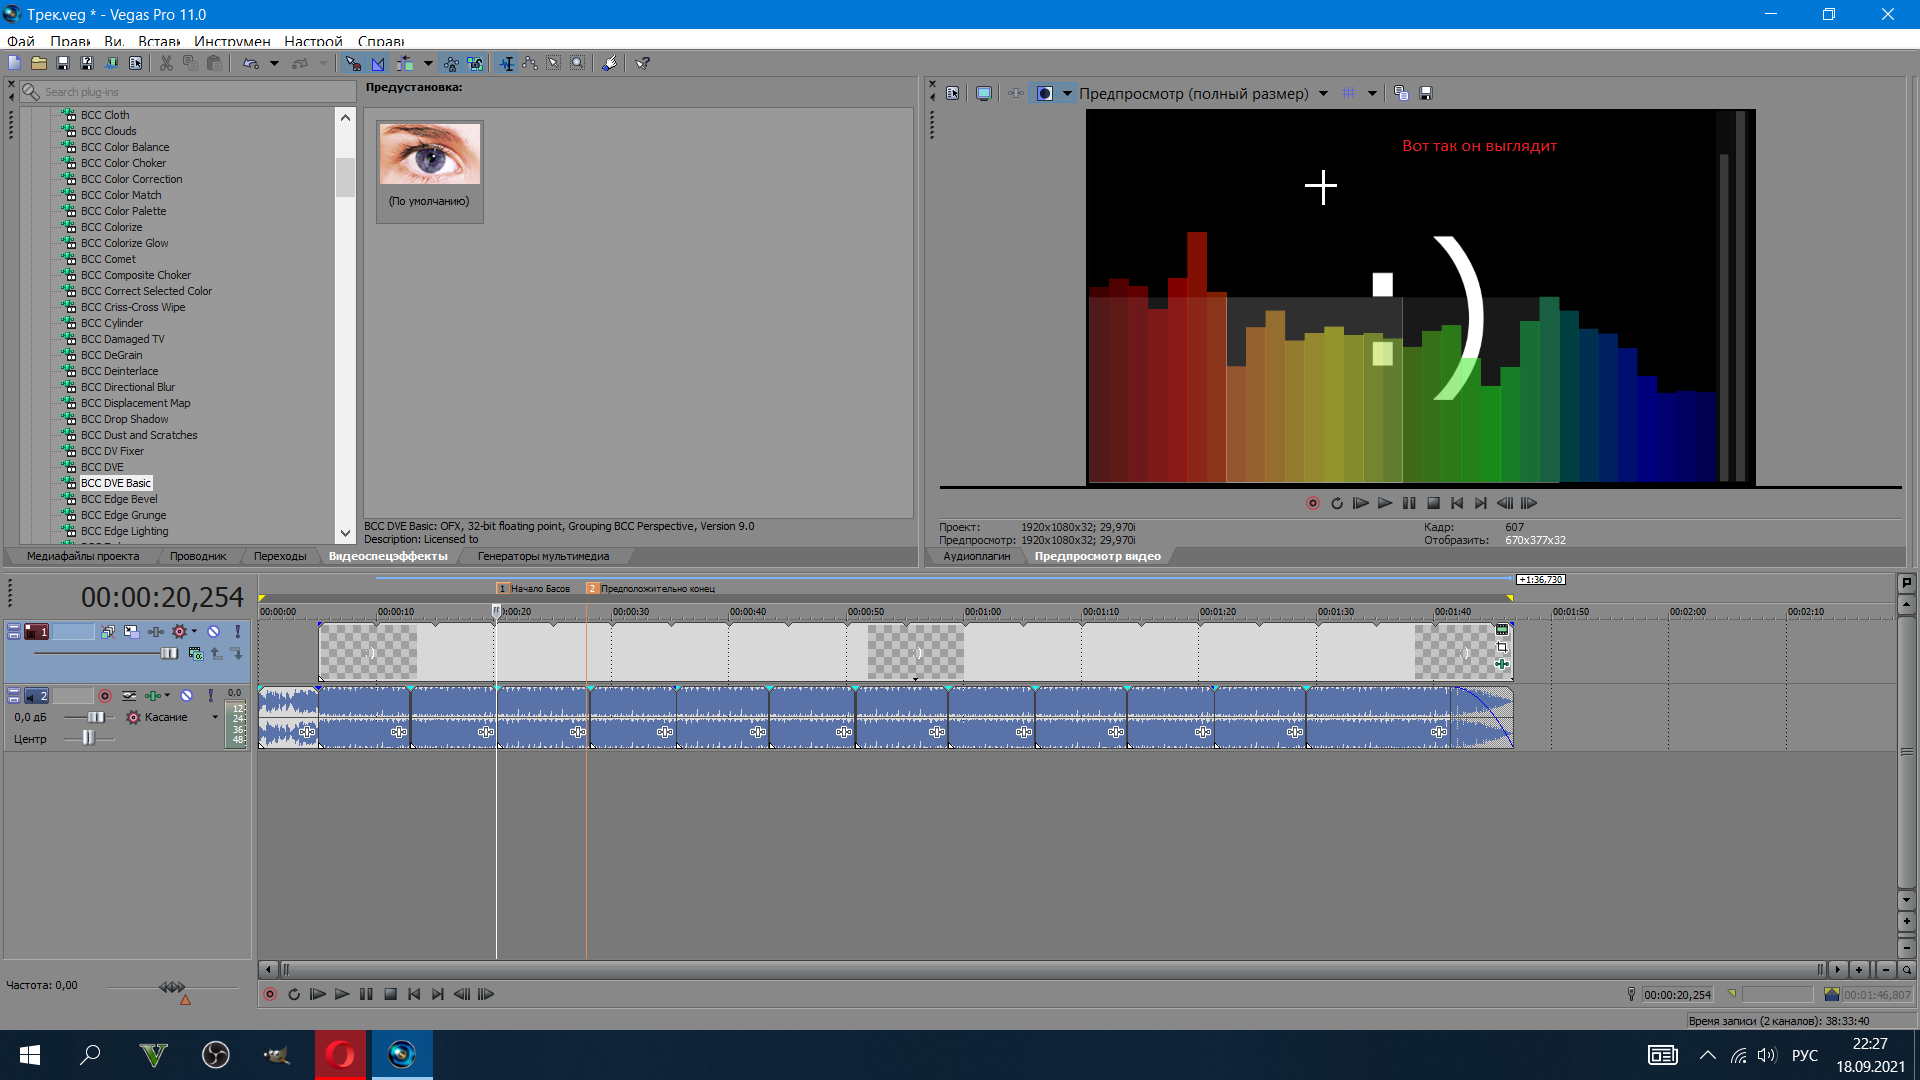Open Track Motion on video track 1
The width and height of the screenshot is (1920, 1080).
coord(132,632)
